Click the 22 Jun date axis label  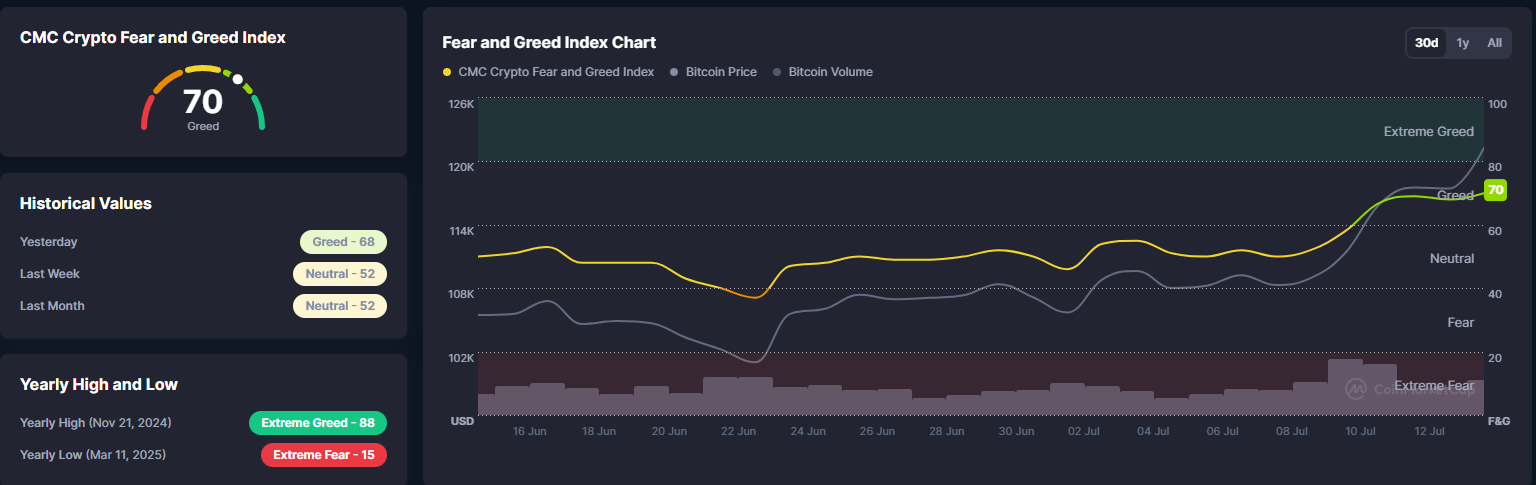[738, 432]
